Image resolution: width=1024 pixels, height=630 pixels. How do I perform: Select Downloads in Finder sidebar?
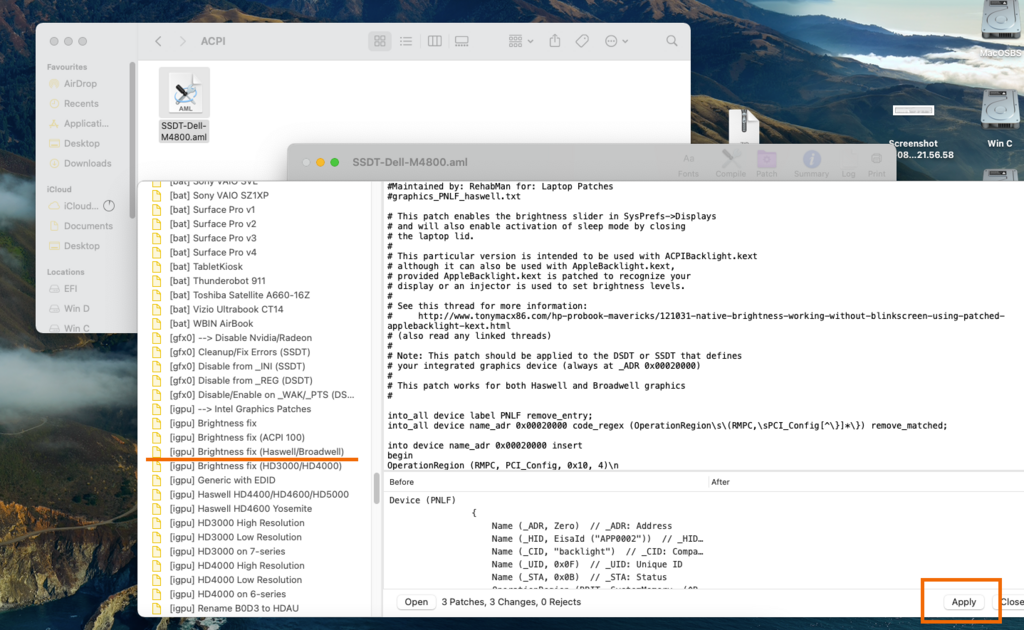tap(88, 163)
